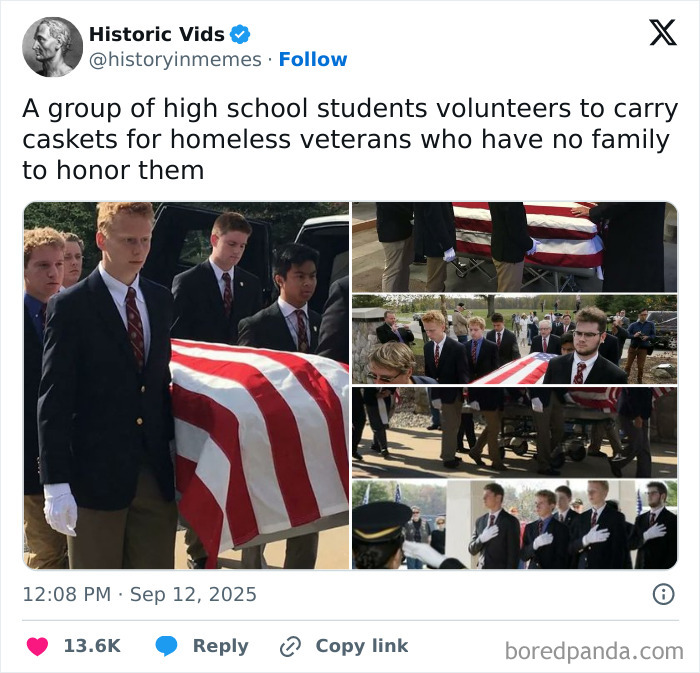Click the Copy link text
Screen dimensions: 700x673
tap(362, 646)
